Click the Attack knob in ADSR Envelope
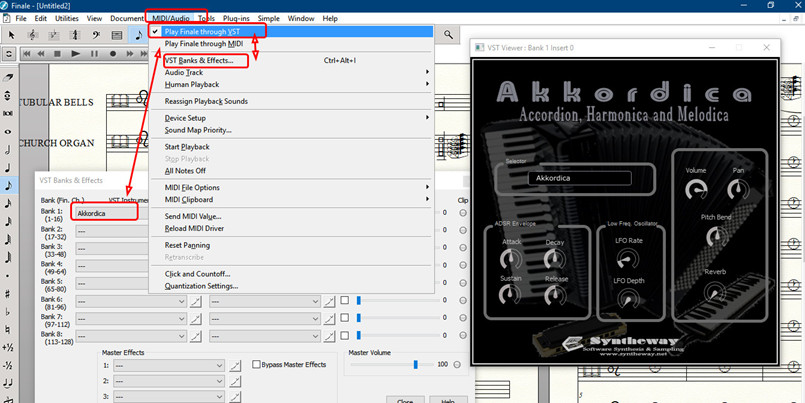 510,260
